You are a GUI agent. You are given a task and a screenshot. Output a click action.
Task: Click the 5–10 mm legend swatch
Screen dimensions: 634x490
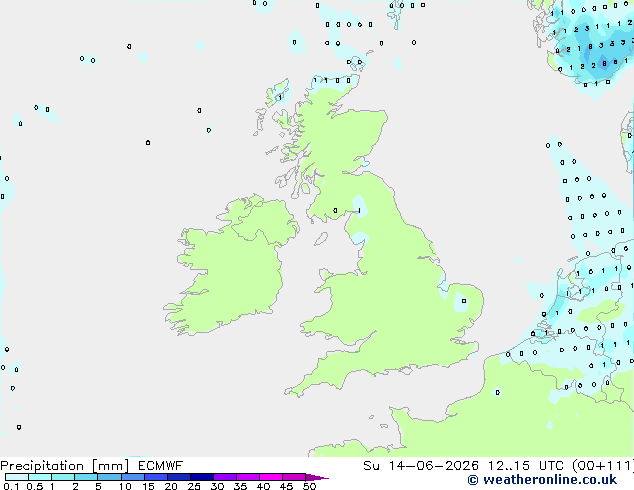click(109, 477)
